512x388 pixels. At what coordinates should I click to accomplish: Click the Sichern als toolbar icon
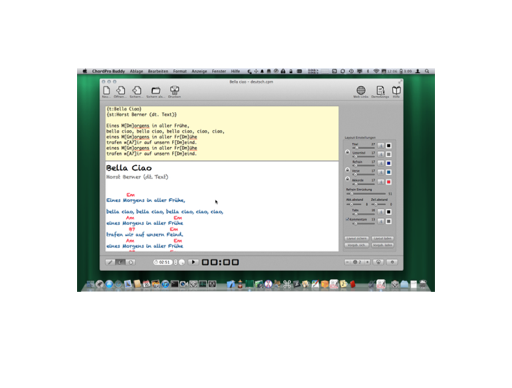point(156,91)
